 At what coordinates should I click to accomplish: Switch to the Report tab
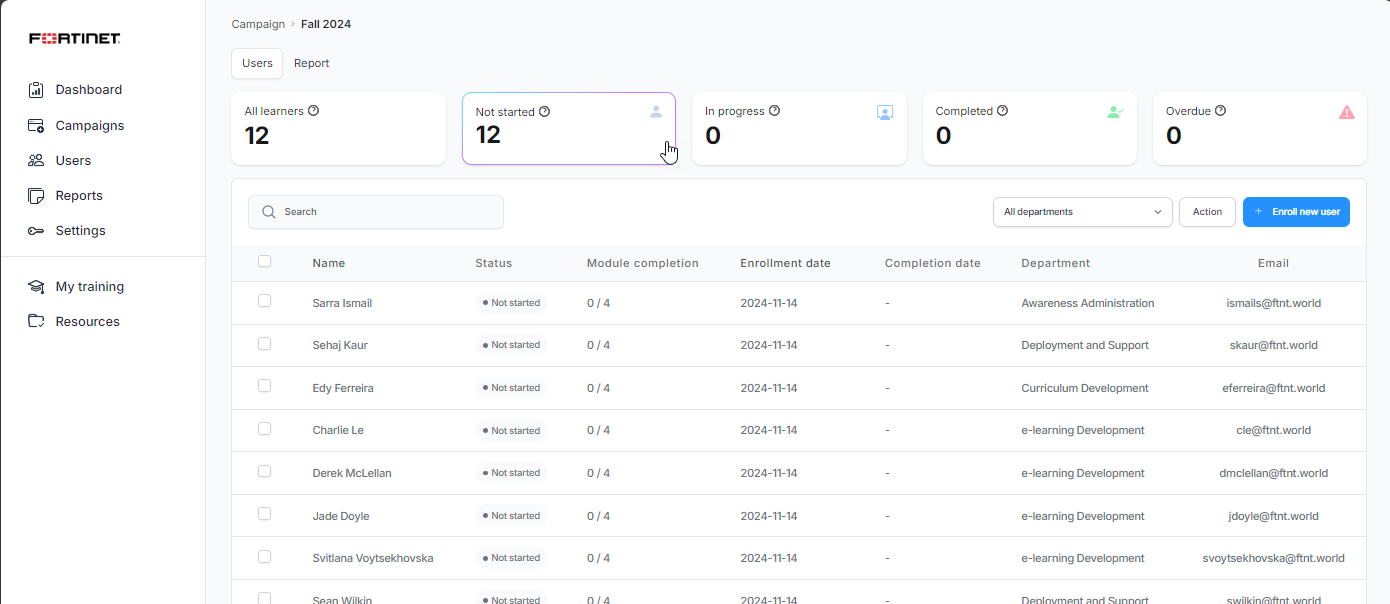(311, 63)
